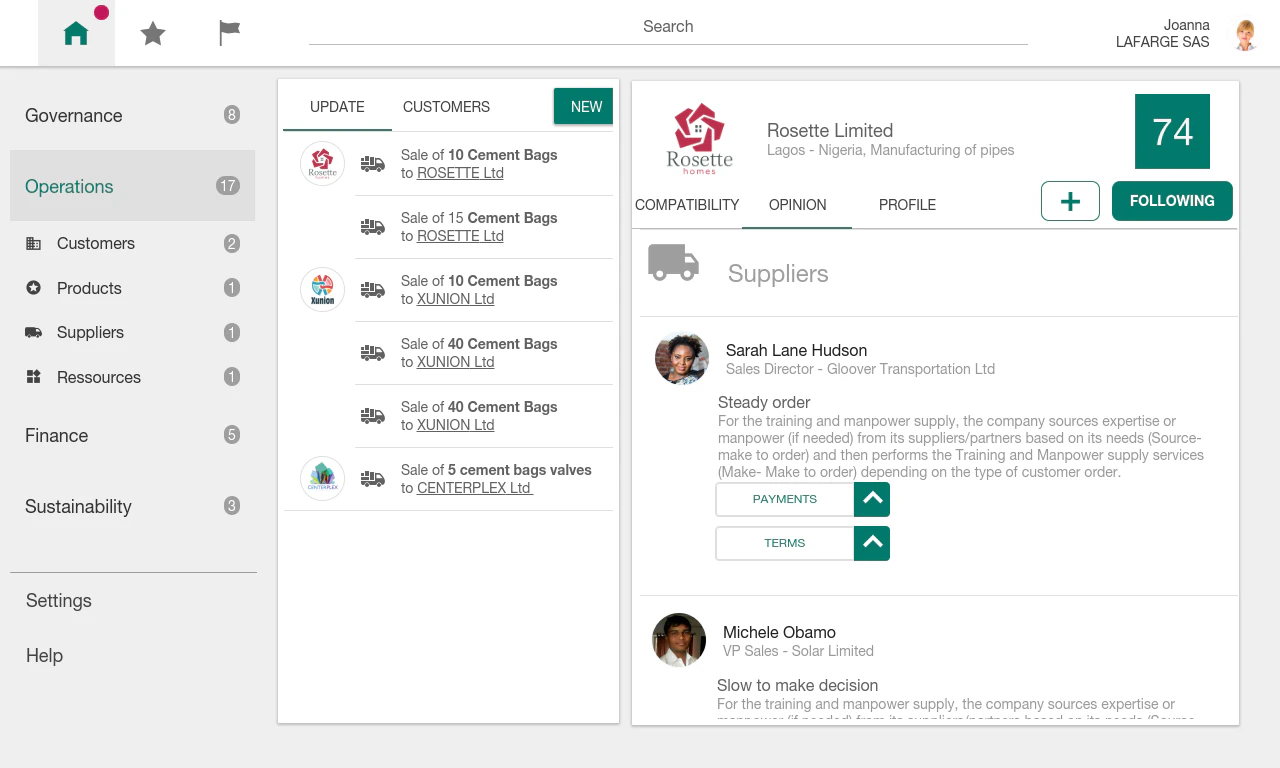The image size is (1280, 768).
Task: Click delivery truck icon for 15 bags ROSETTE sale
Action: pos(373,227)
